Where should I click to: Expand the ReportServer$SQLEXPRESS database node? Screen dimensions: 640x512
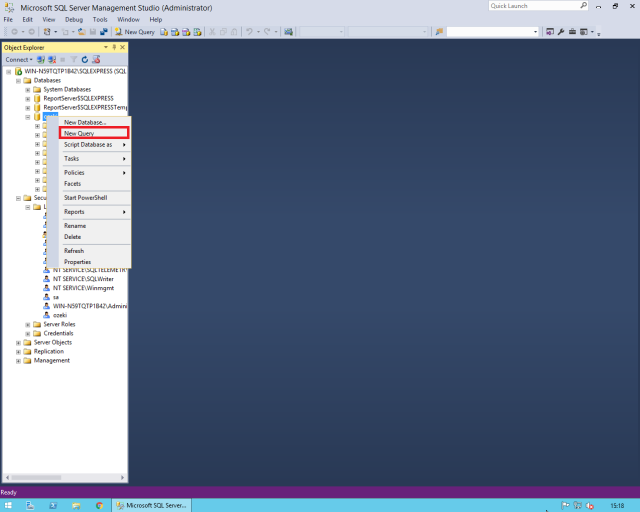pos(28,98)
